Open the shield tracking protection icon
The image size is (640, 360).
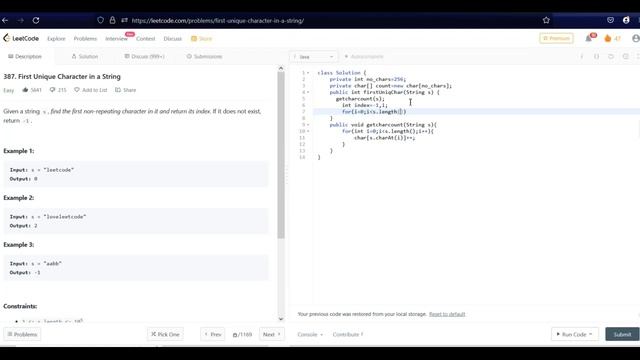100,20
